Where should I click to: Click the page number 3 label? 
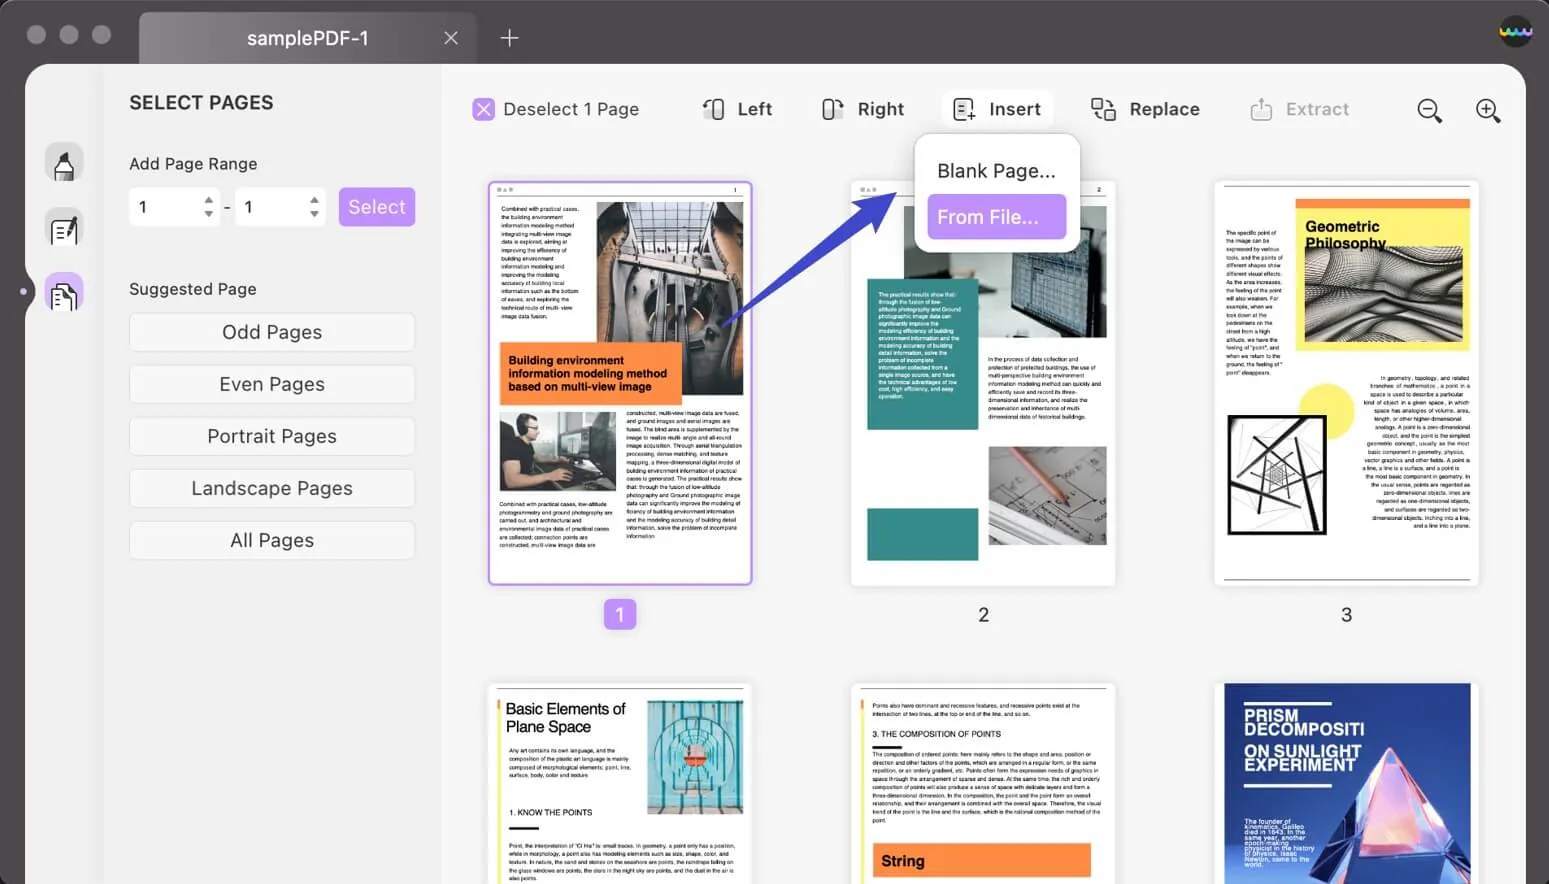pyautogui.click(x=1346, y=615)
